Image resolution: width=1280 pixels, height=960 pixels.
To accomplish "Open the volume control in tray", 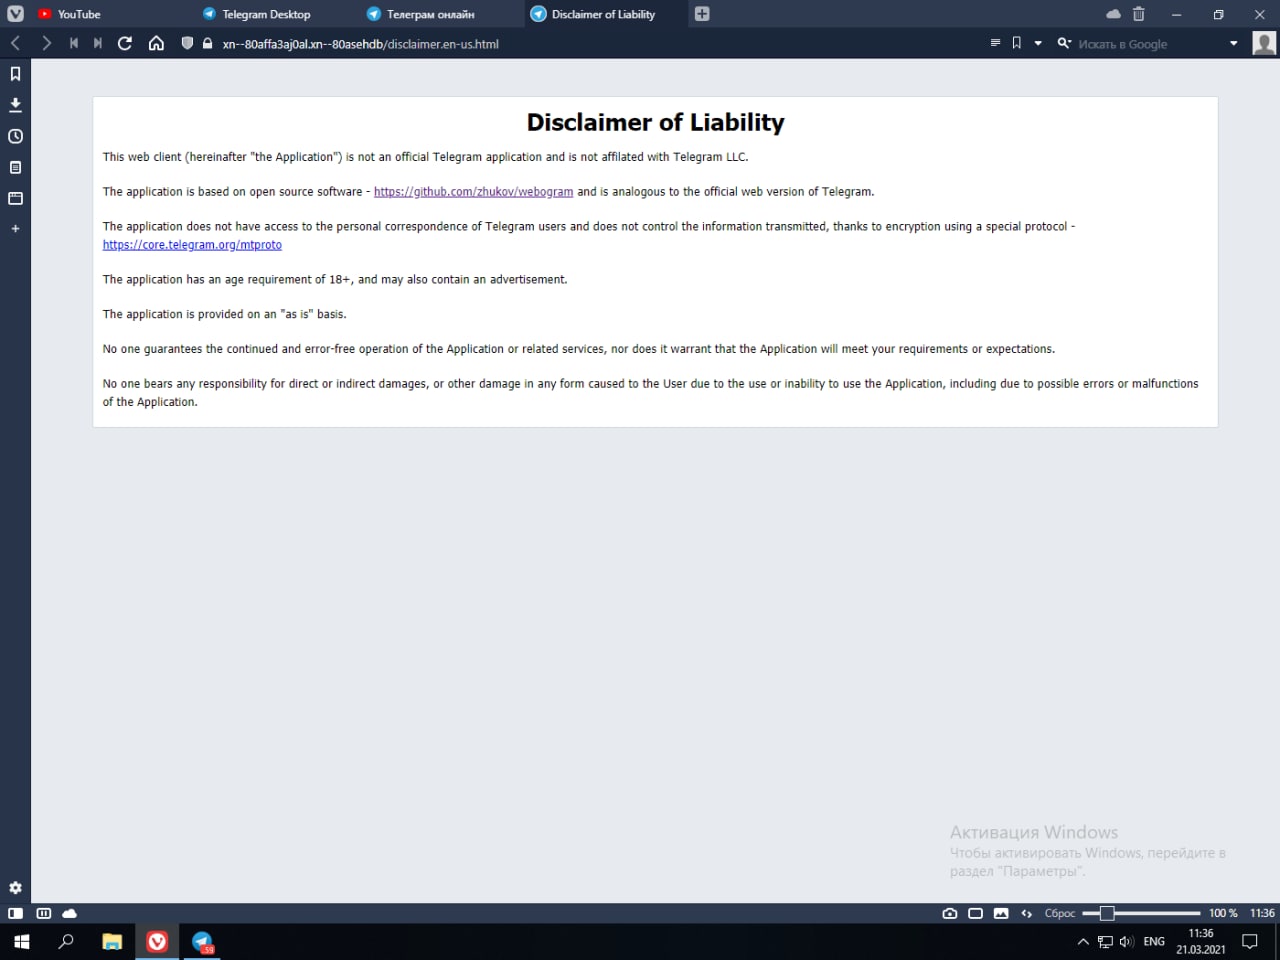I will pyautogui.click(x=1126, y=941).
